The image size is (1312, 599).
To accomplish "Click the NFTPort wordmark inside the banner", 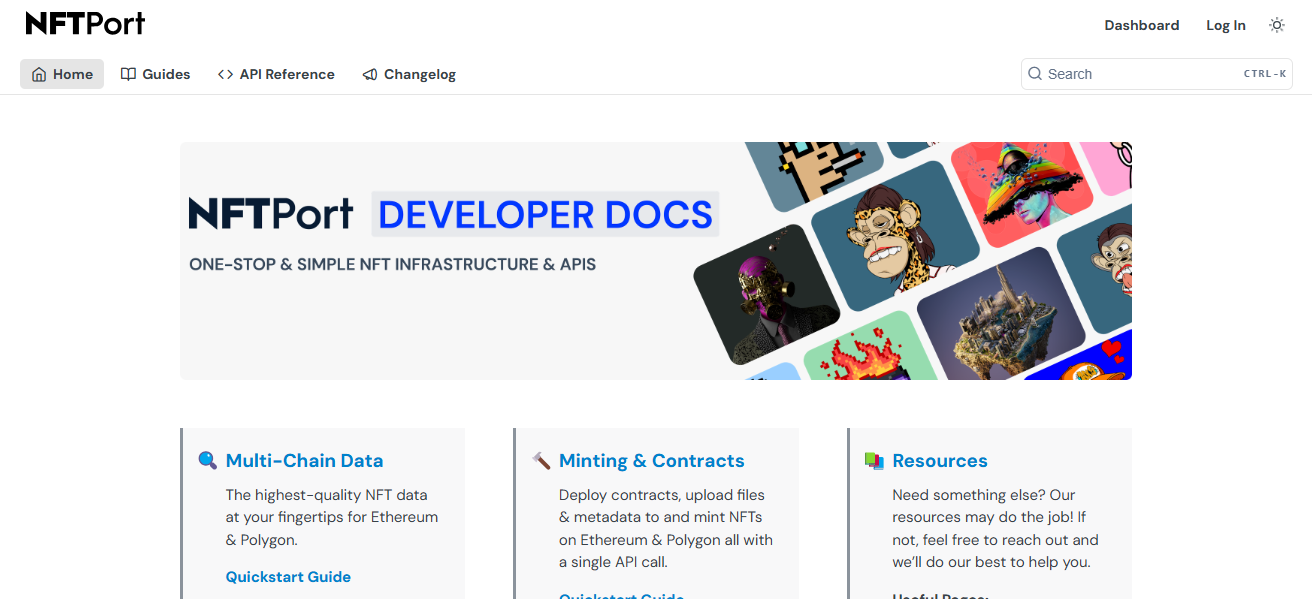I will coord(271,214).
